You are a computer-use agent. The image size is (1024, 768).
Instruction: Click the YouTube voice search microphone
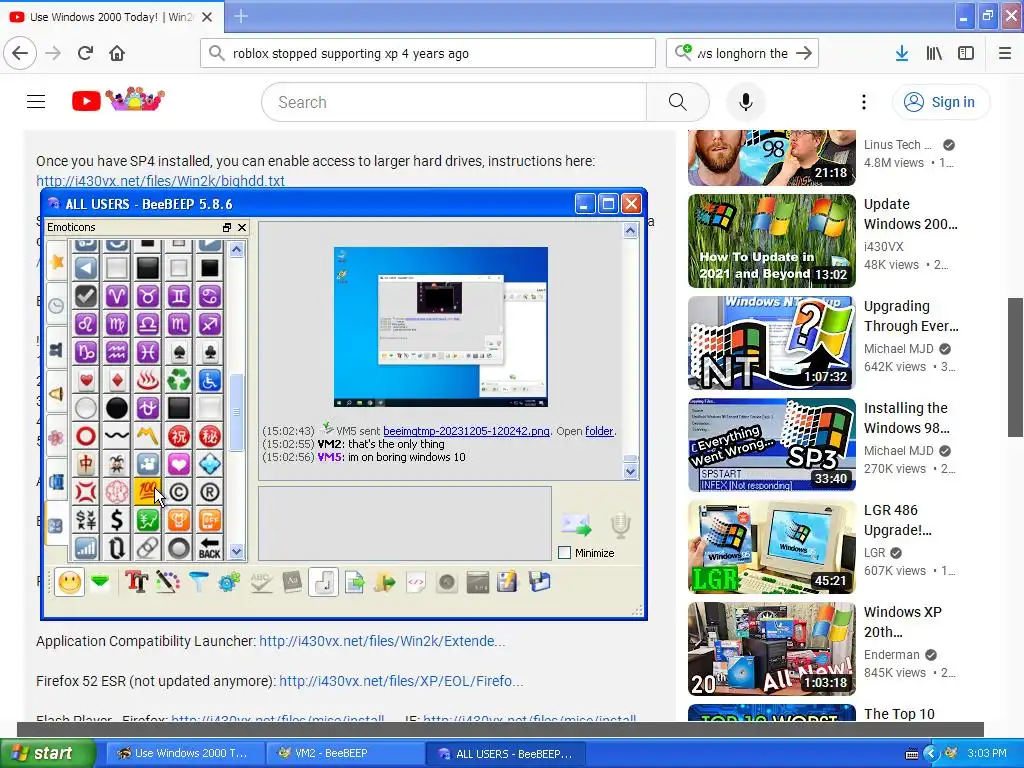[x=746, y=102]
